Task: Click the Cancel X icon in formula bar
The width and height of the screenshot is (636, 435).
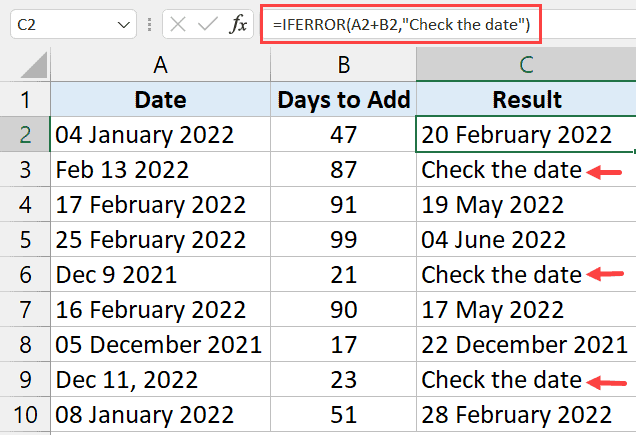Action: [179, 25]
